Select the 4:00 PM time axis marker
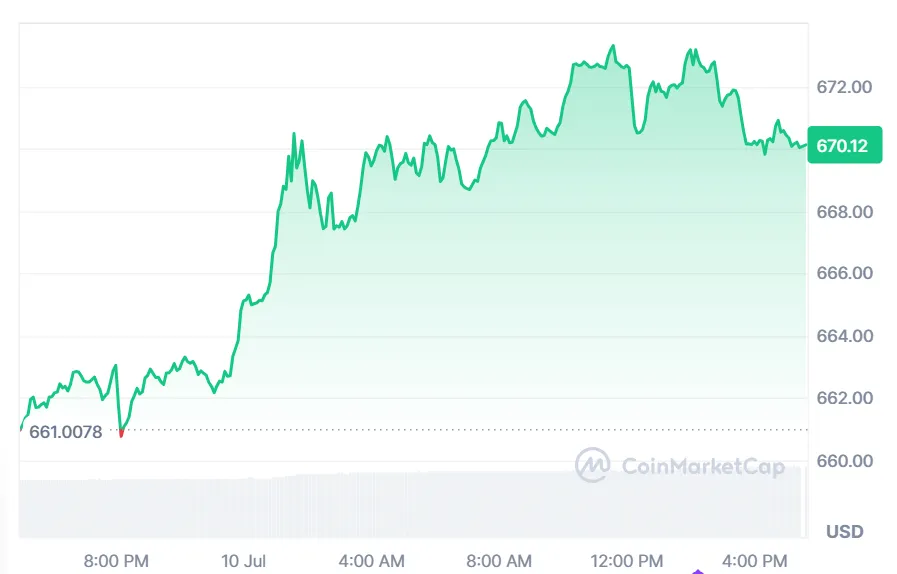The image size is (897, 574). (755, 561)
